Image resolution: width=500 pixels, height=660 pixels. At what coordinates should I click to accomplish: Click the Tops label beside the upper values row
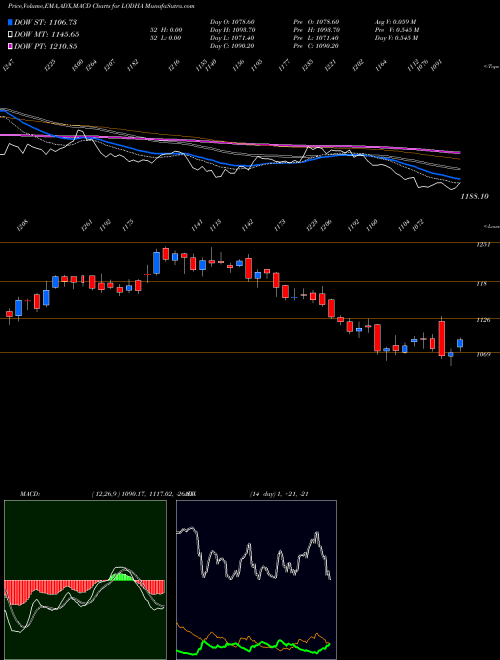coord(492,67)
